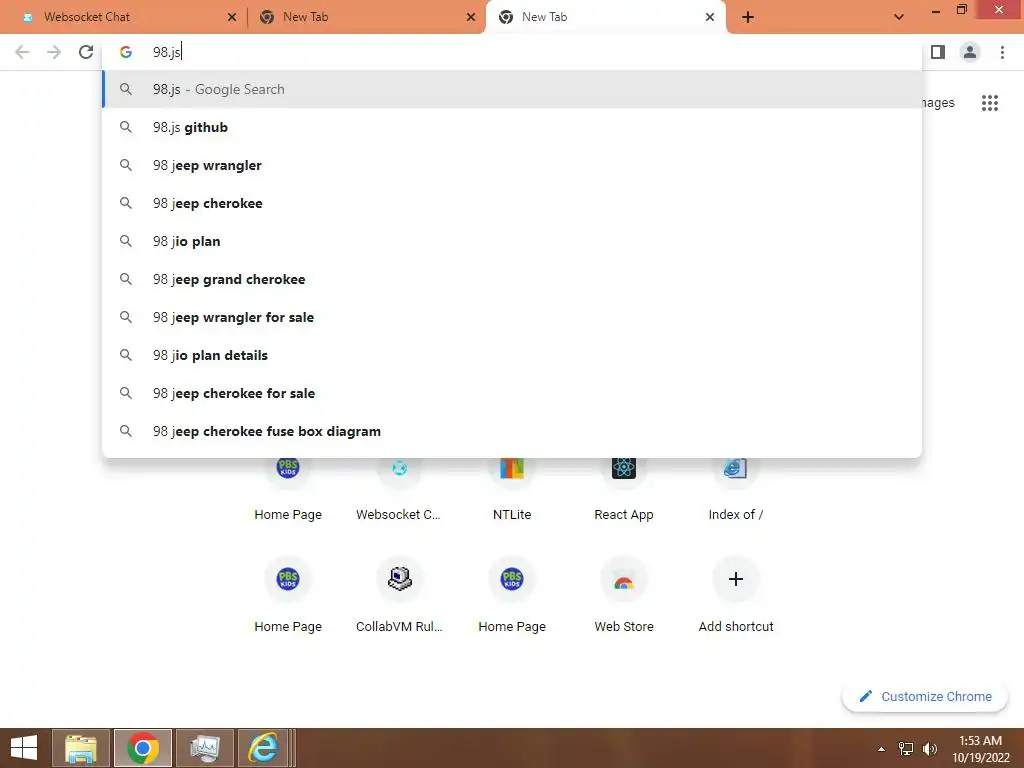Image resolution: width=1024 pixels, height=768 pixels.
Task: Choose the '98 jeep wrangler' suggestion
Action: (512, 165)
